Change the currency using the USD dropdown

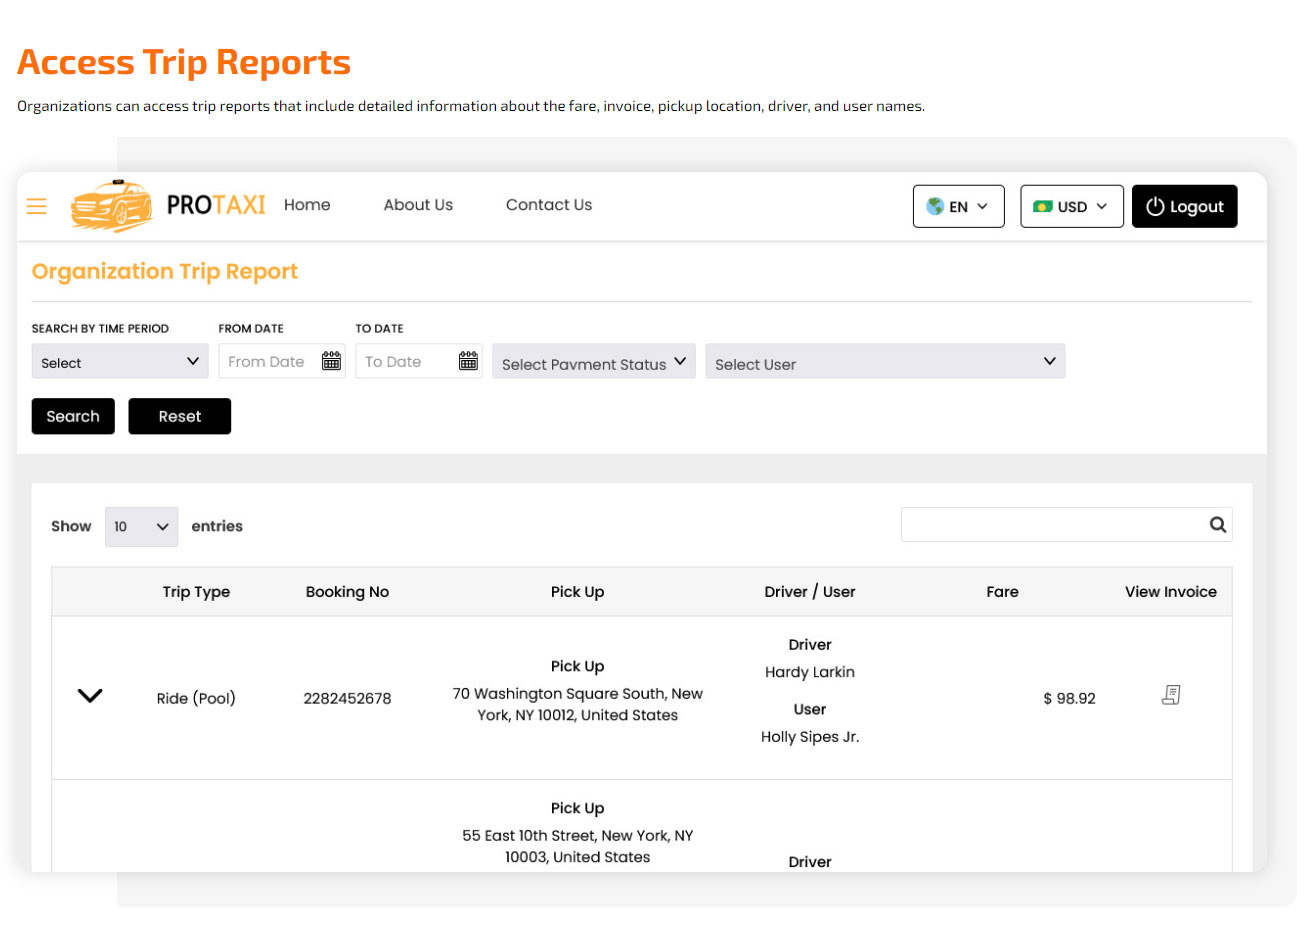(1071, 206)
